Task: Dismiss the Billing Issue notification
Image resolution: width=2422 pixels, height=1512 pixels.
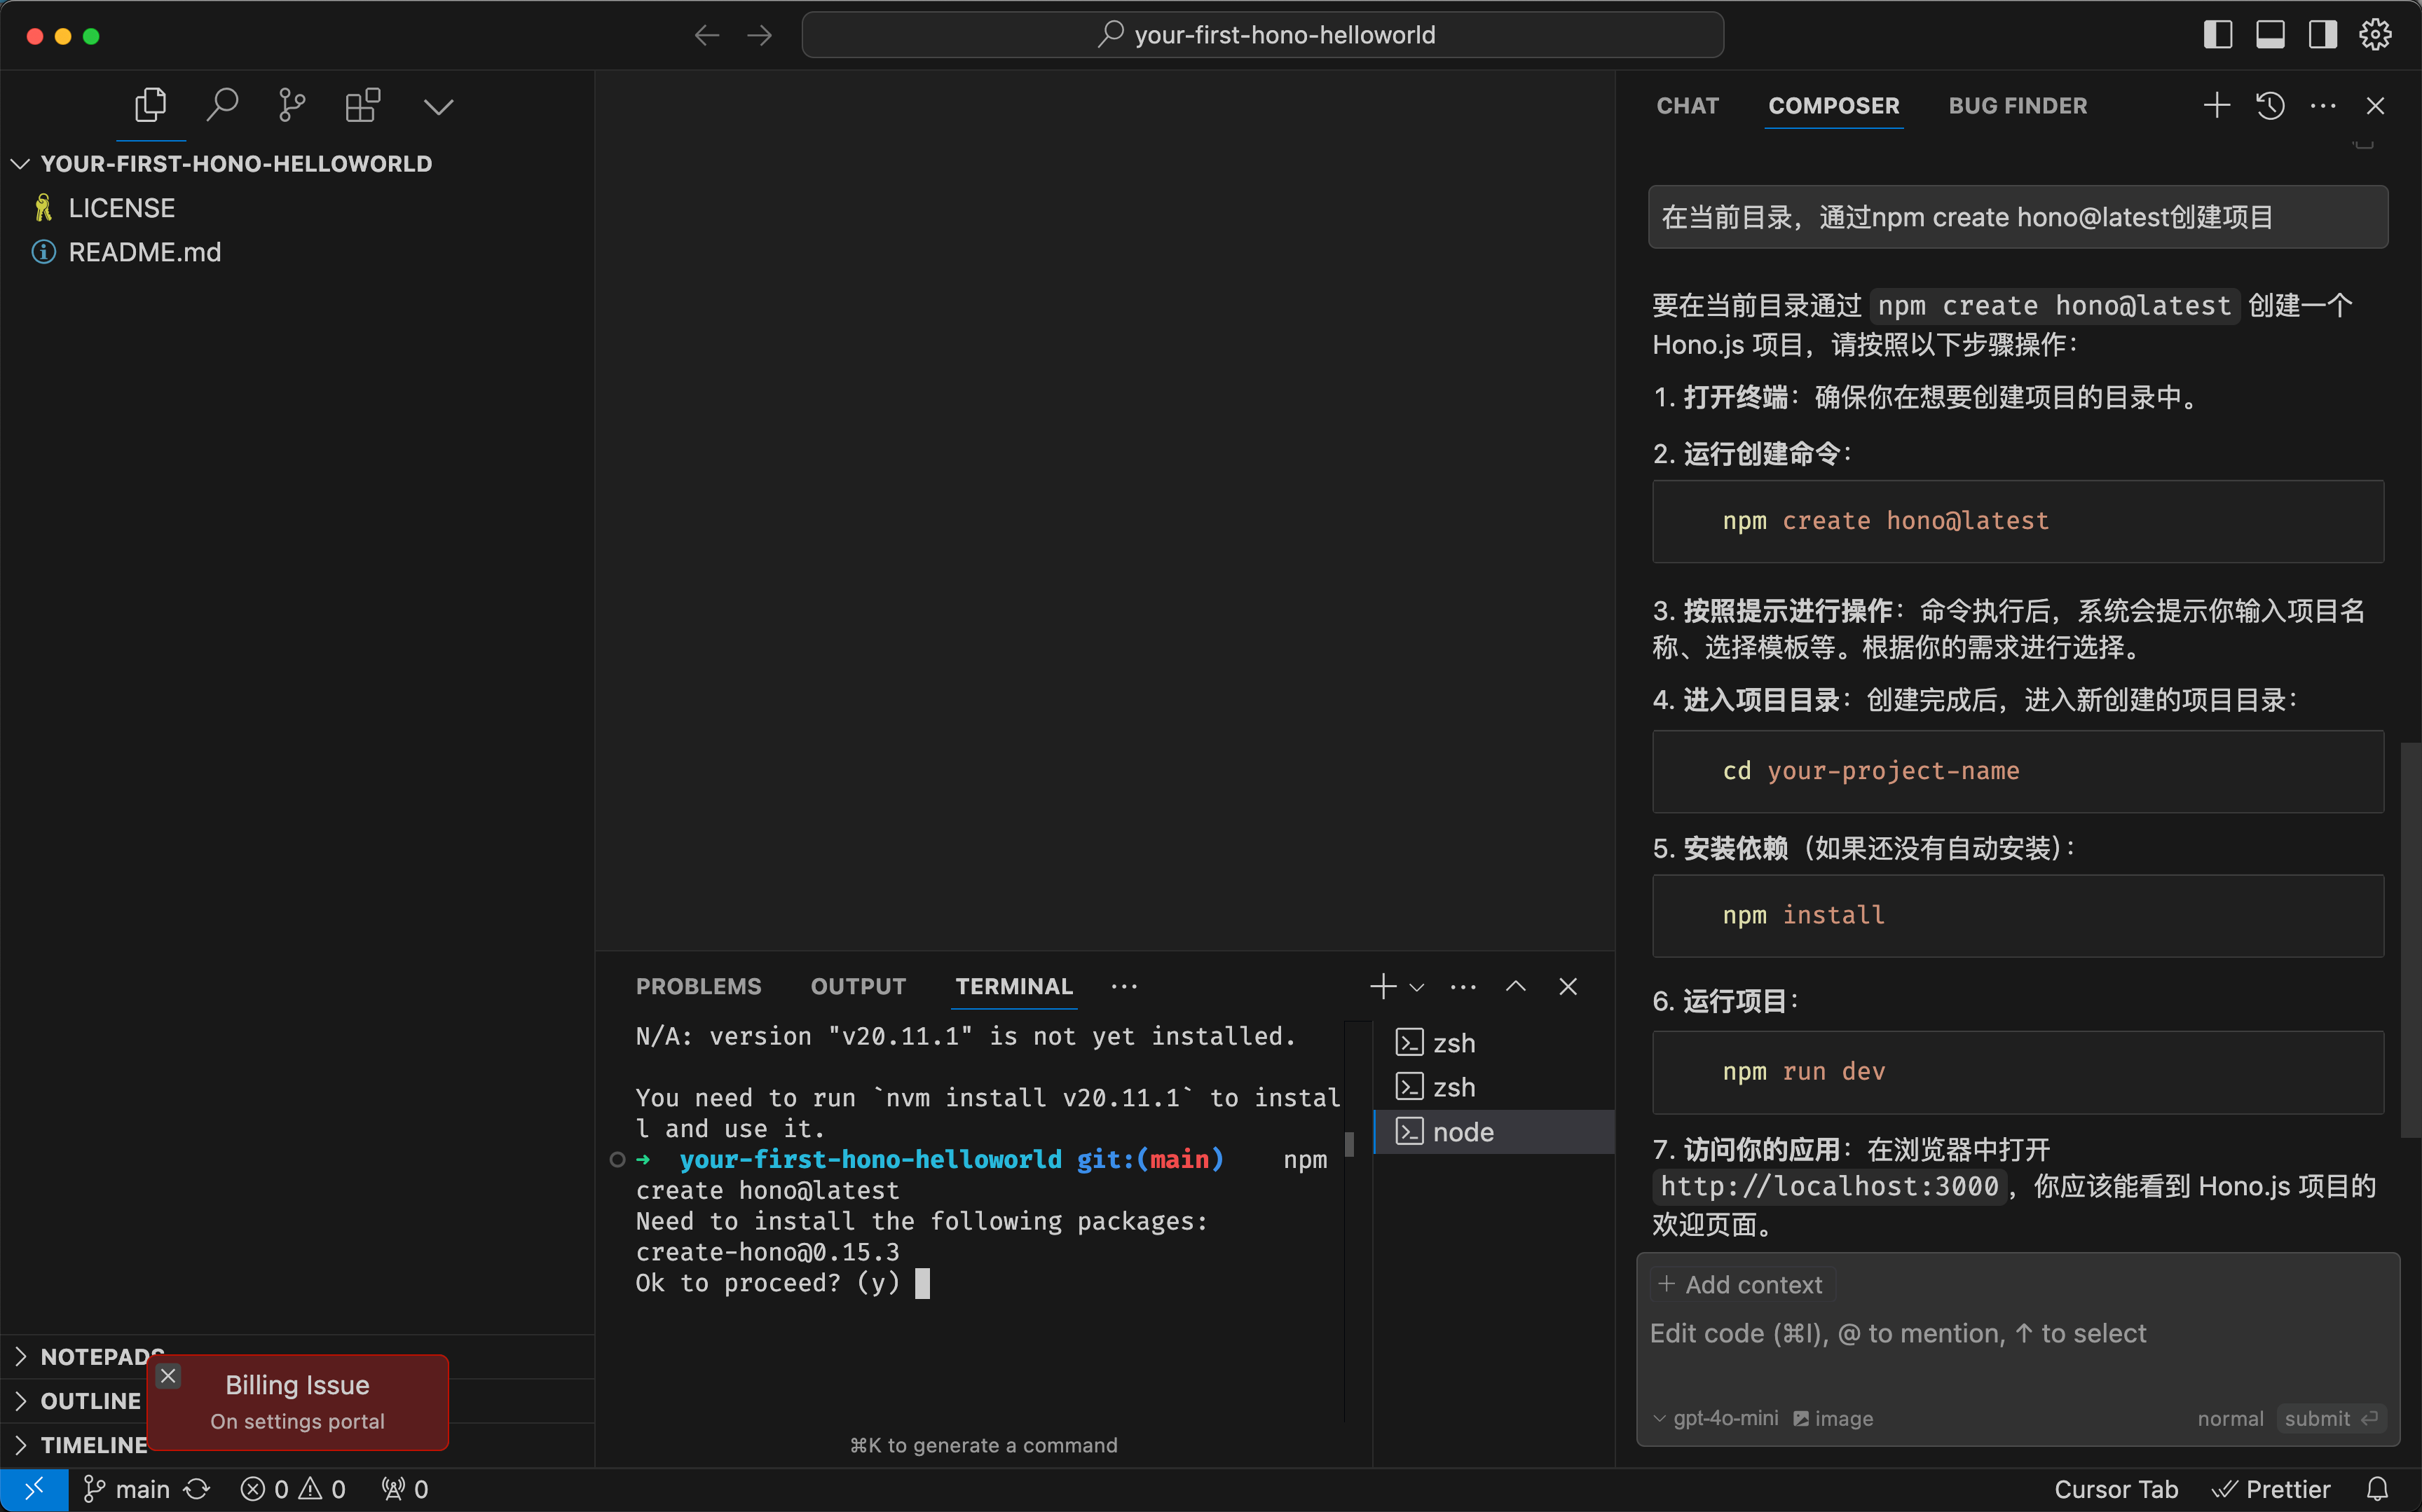Action: (168, 1376)
